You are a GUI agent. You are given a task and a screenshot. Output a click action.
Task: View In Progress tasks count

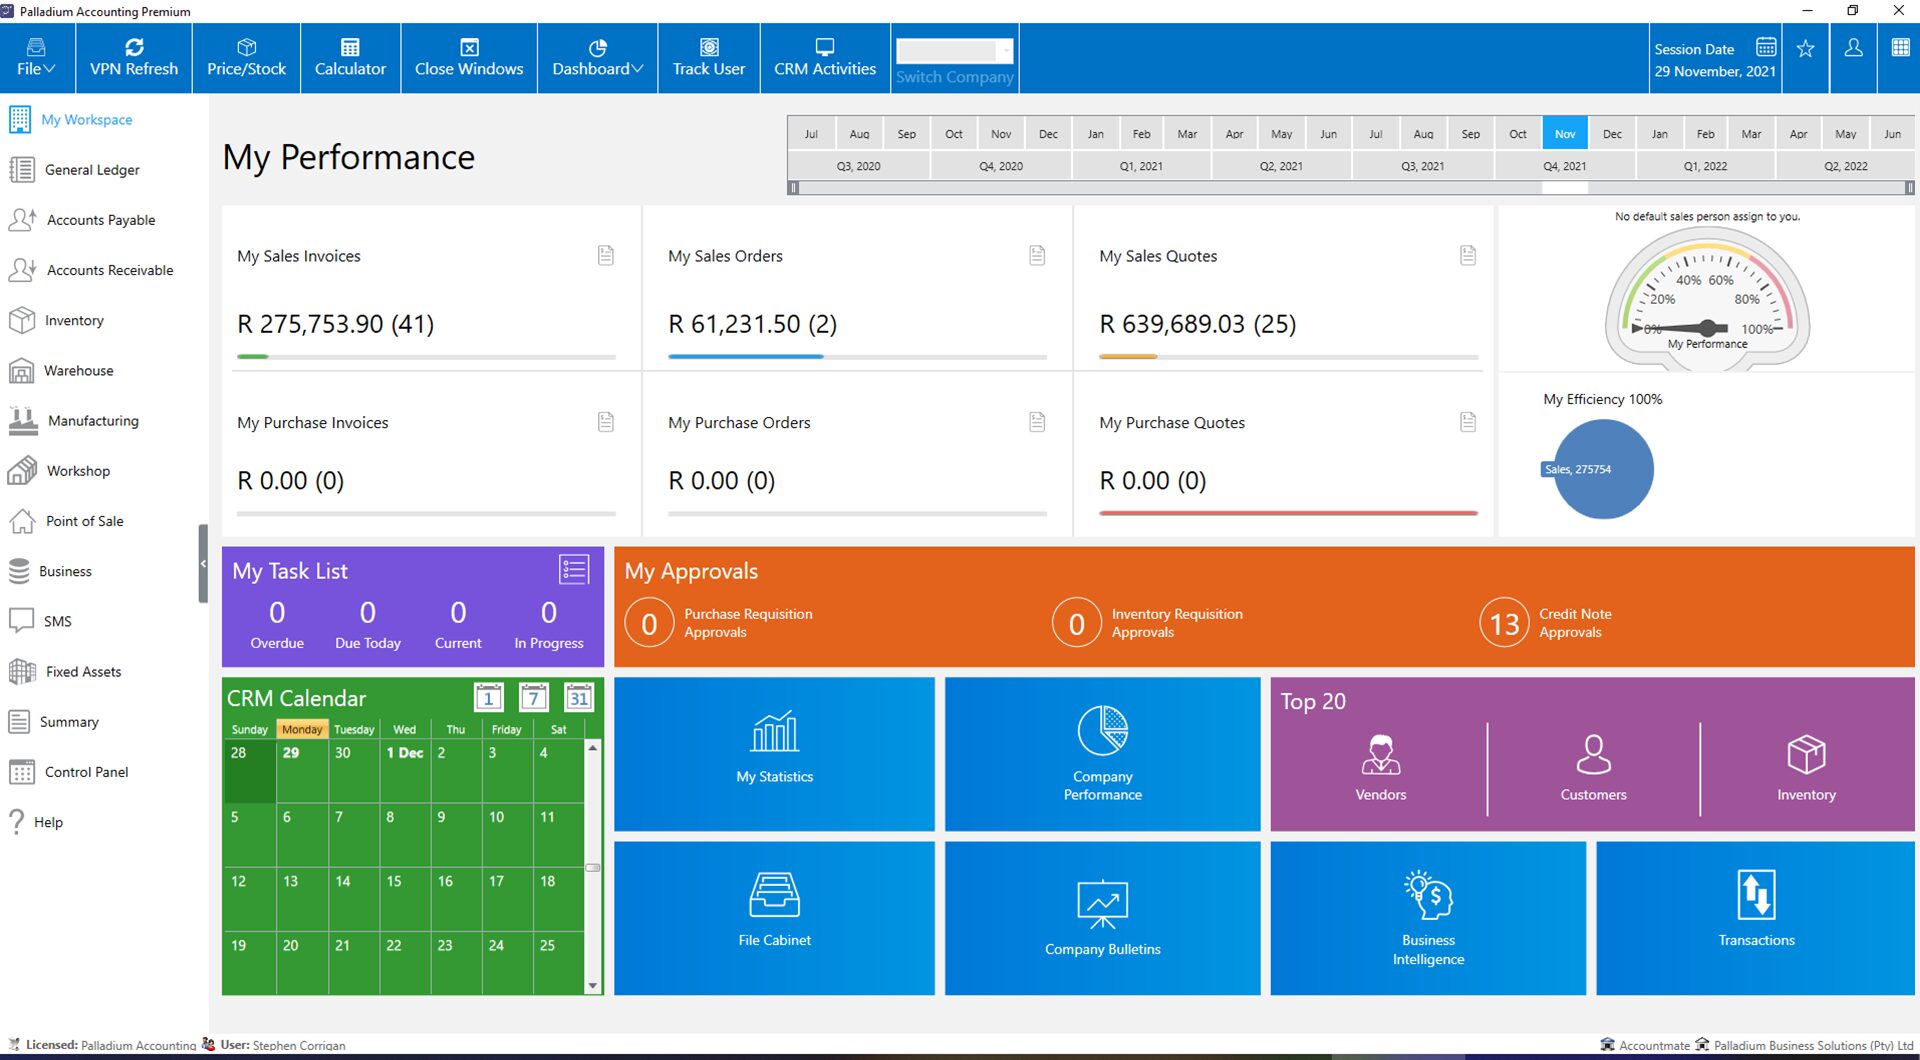coord(549,624)
